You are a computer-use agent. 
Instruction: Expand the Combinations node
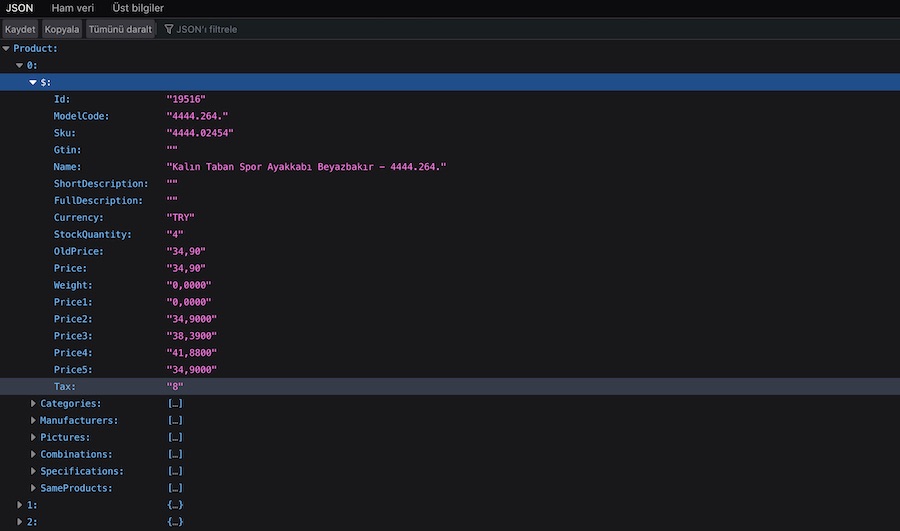tap(33, 454)
